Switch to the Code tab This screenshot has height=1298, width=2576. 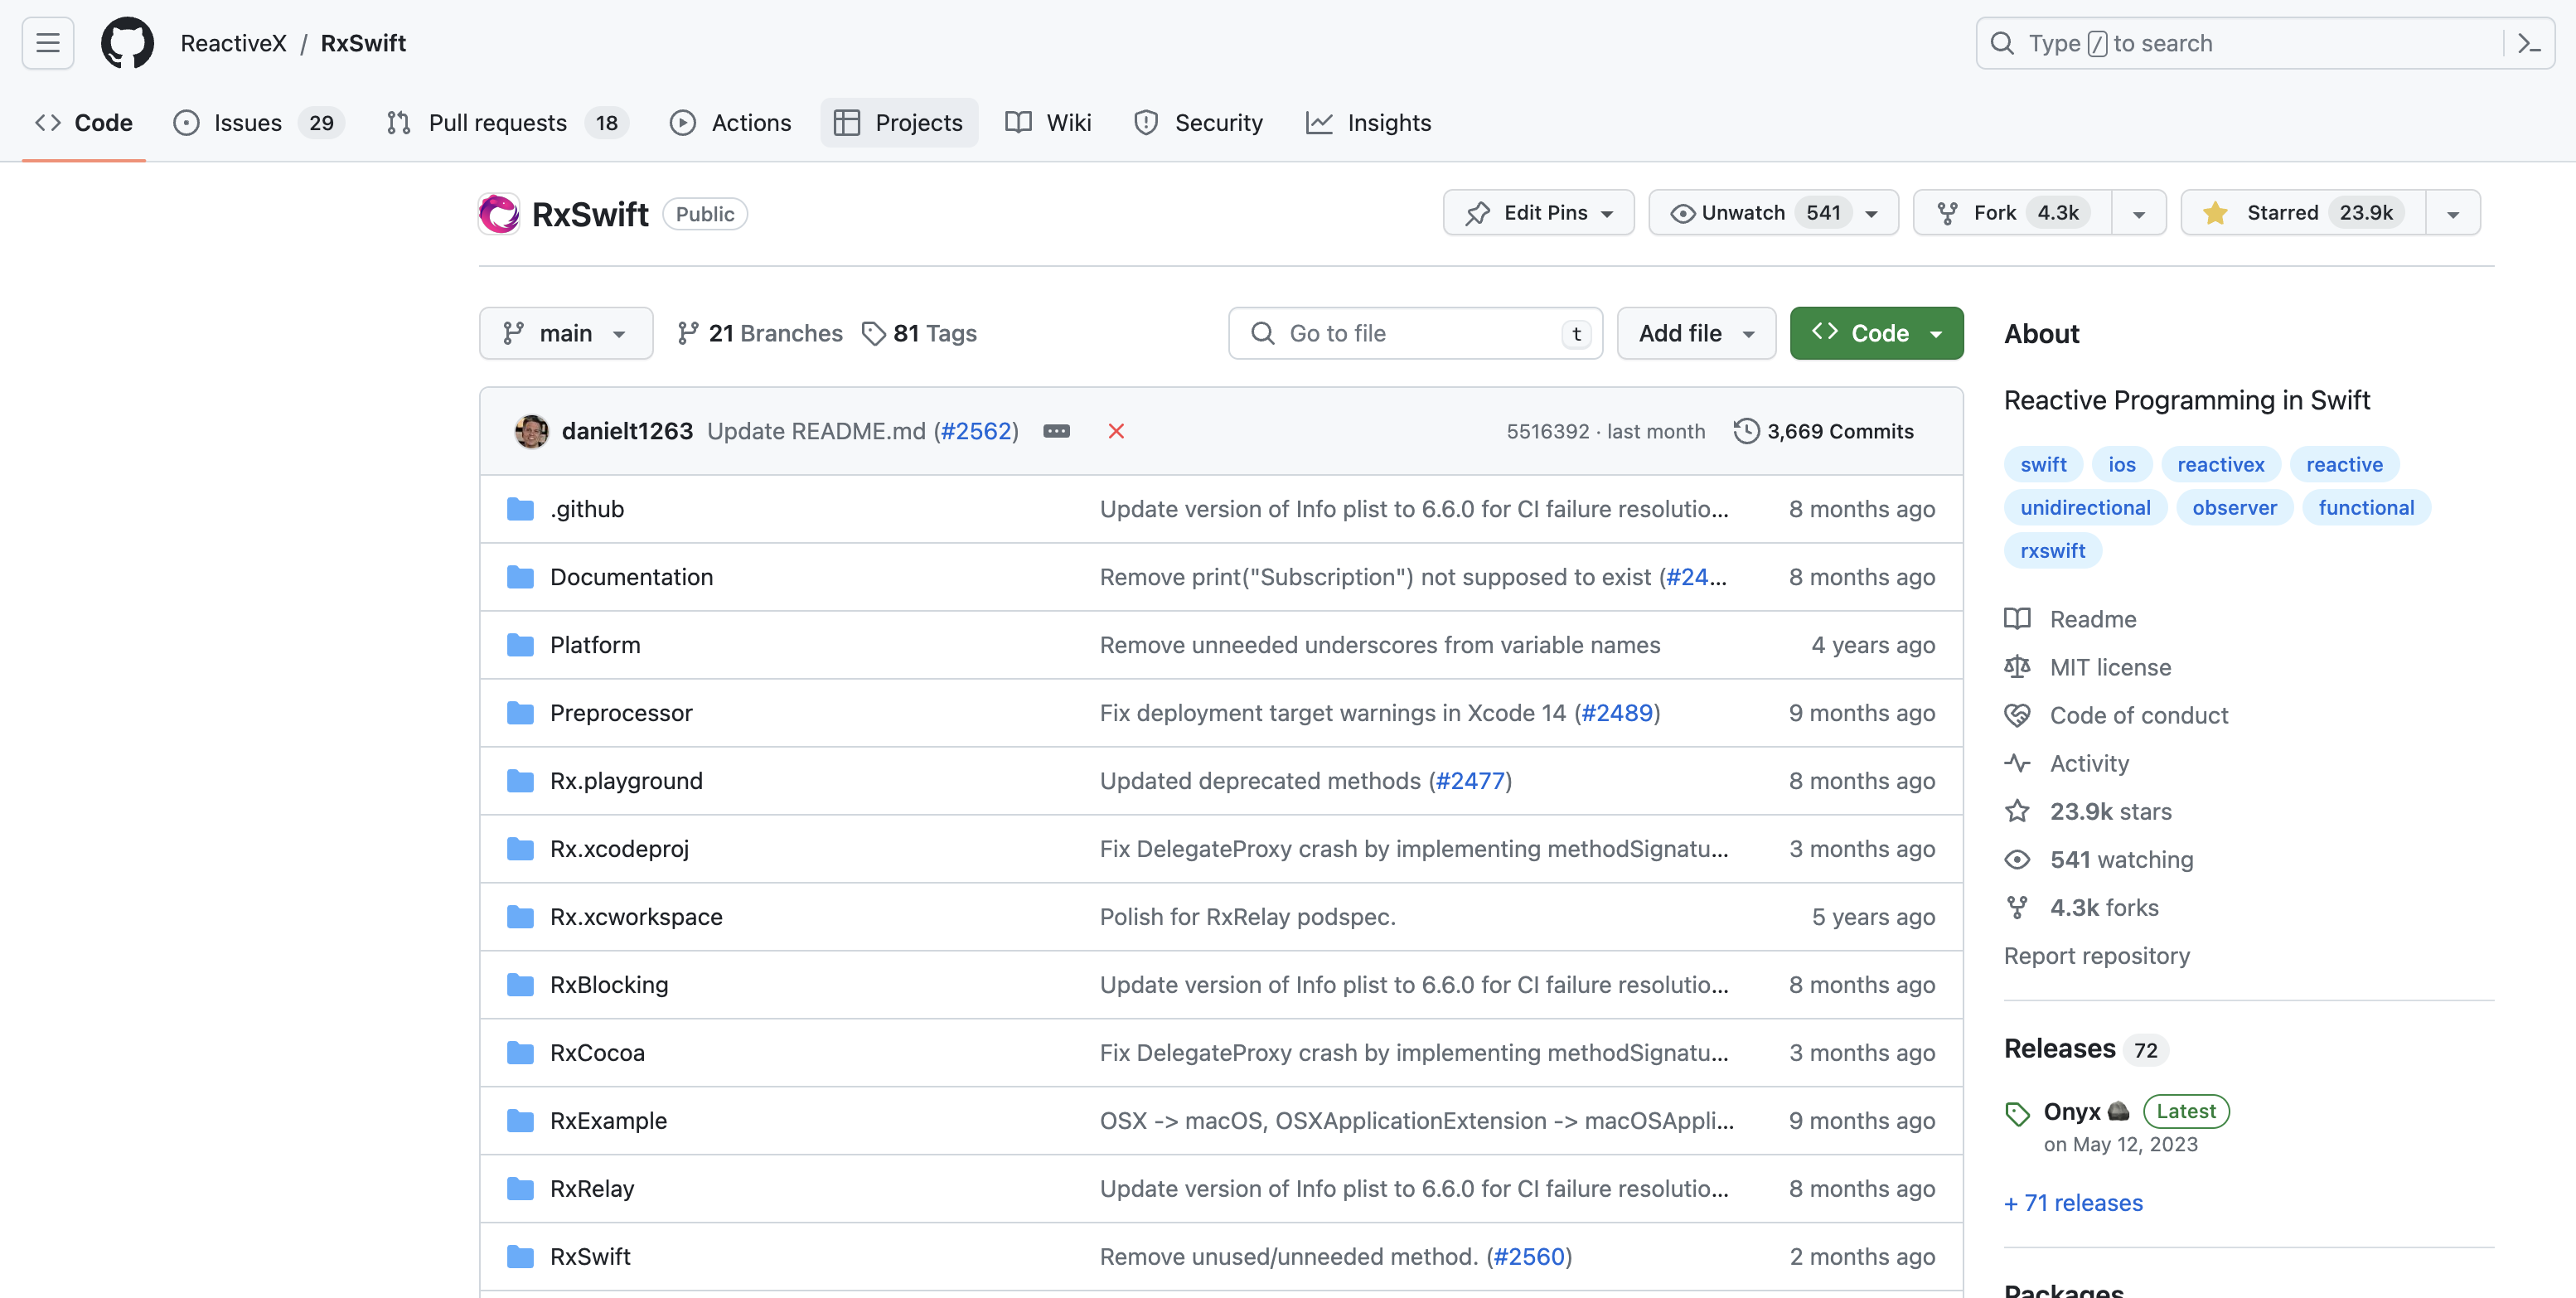coord(84,123)
